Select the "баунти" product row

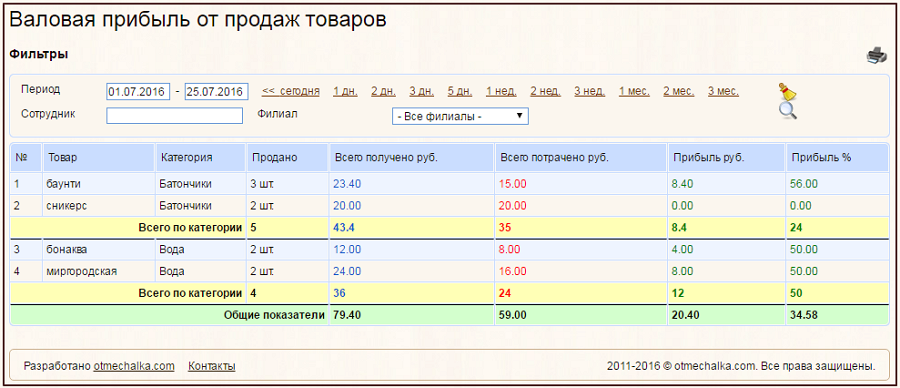(x=450, y=184)
